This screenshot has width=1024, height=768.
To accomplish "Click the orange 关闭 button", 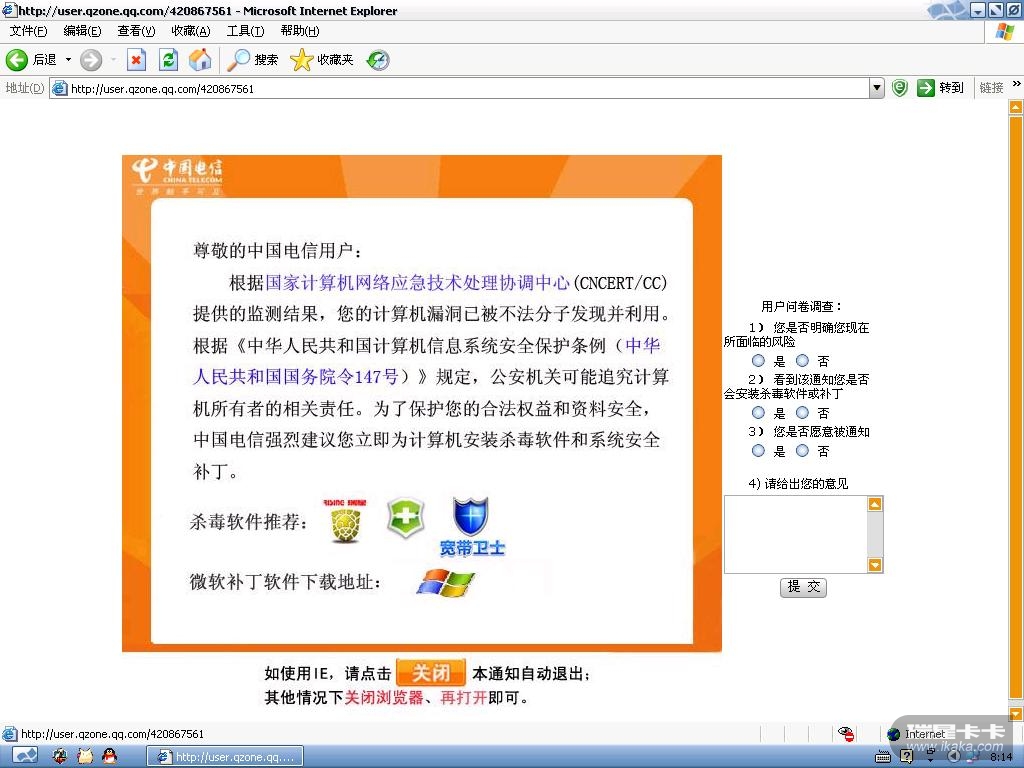I will [431, 673].
